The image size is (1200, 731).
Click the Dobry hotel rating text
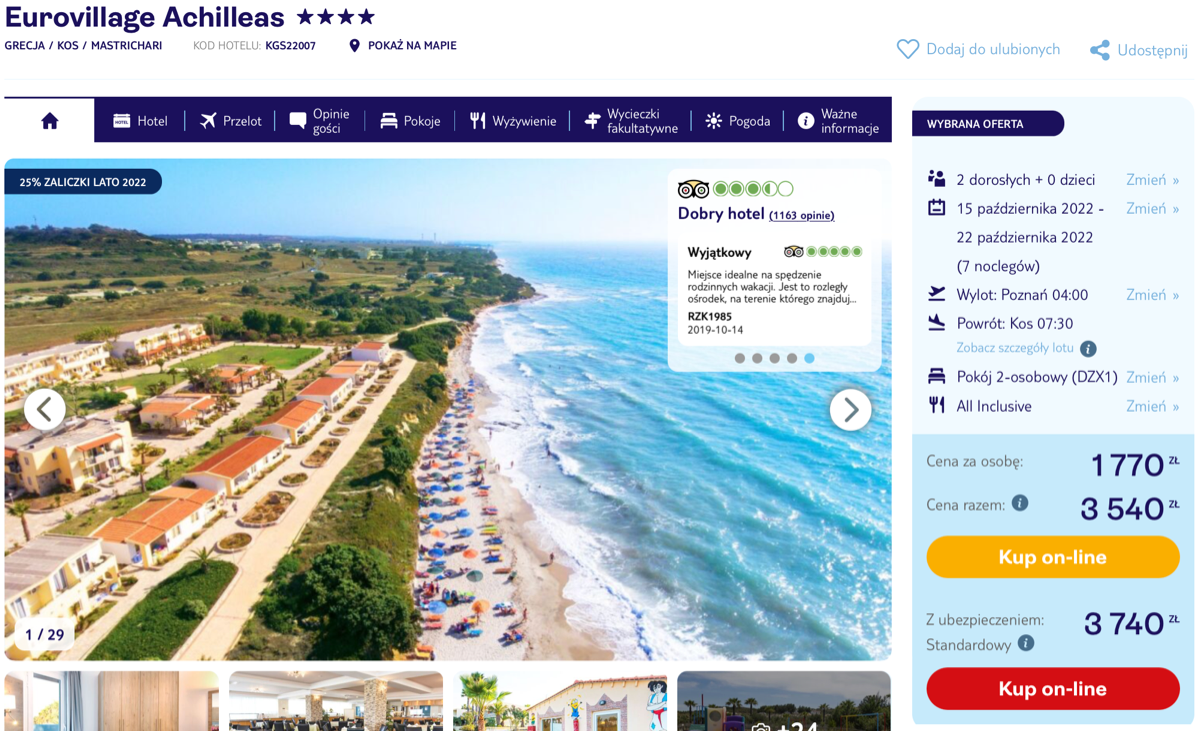coord(721,213)
